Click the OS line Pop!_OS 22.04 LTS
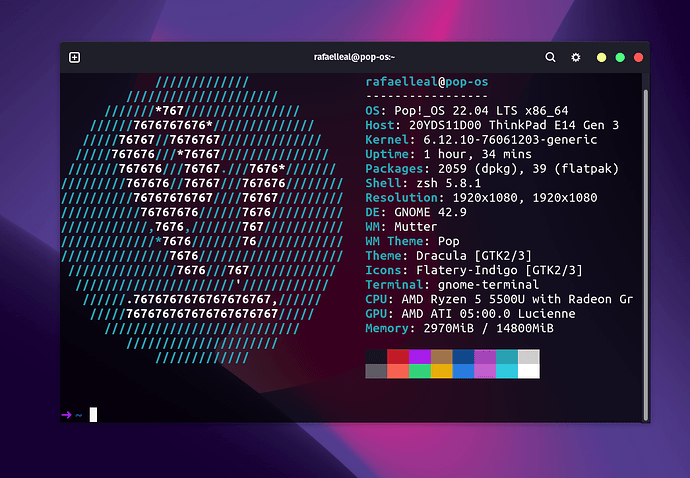 click(467, 110)
